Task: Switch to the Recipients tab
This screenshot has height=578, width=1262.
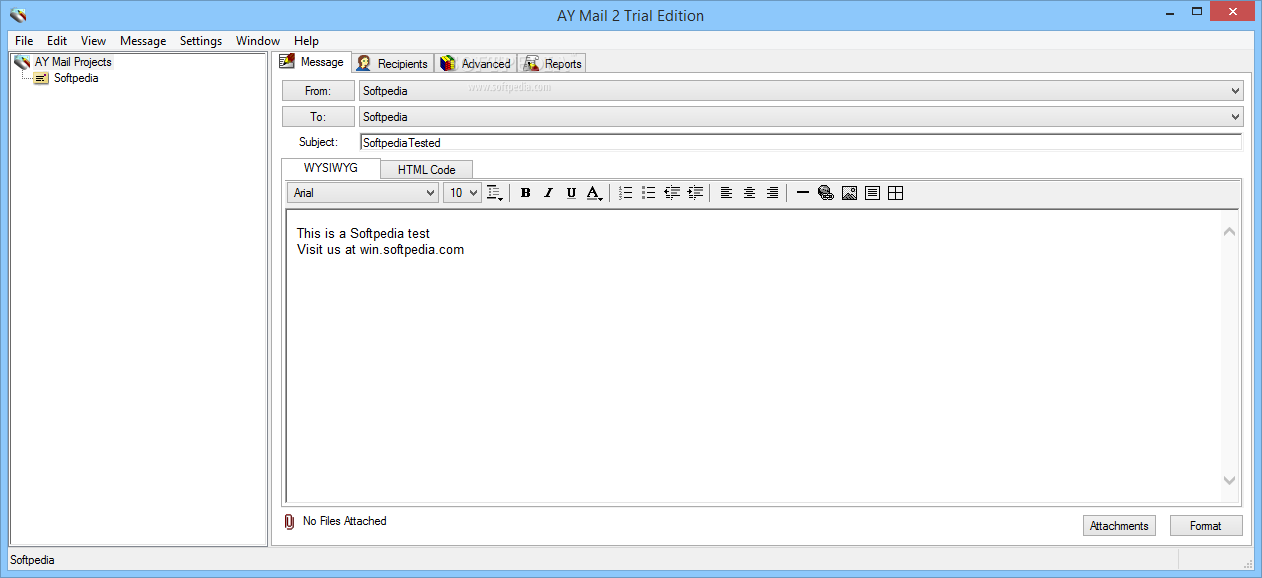Action: [393, 63]
